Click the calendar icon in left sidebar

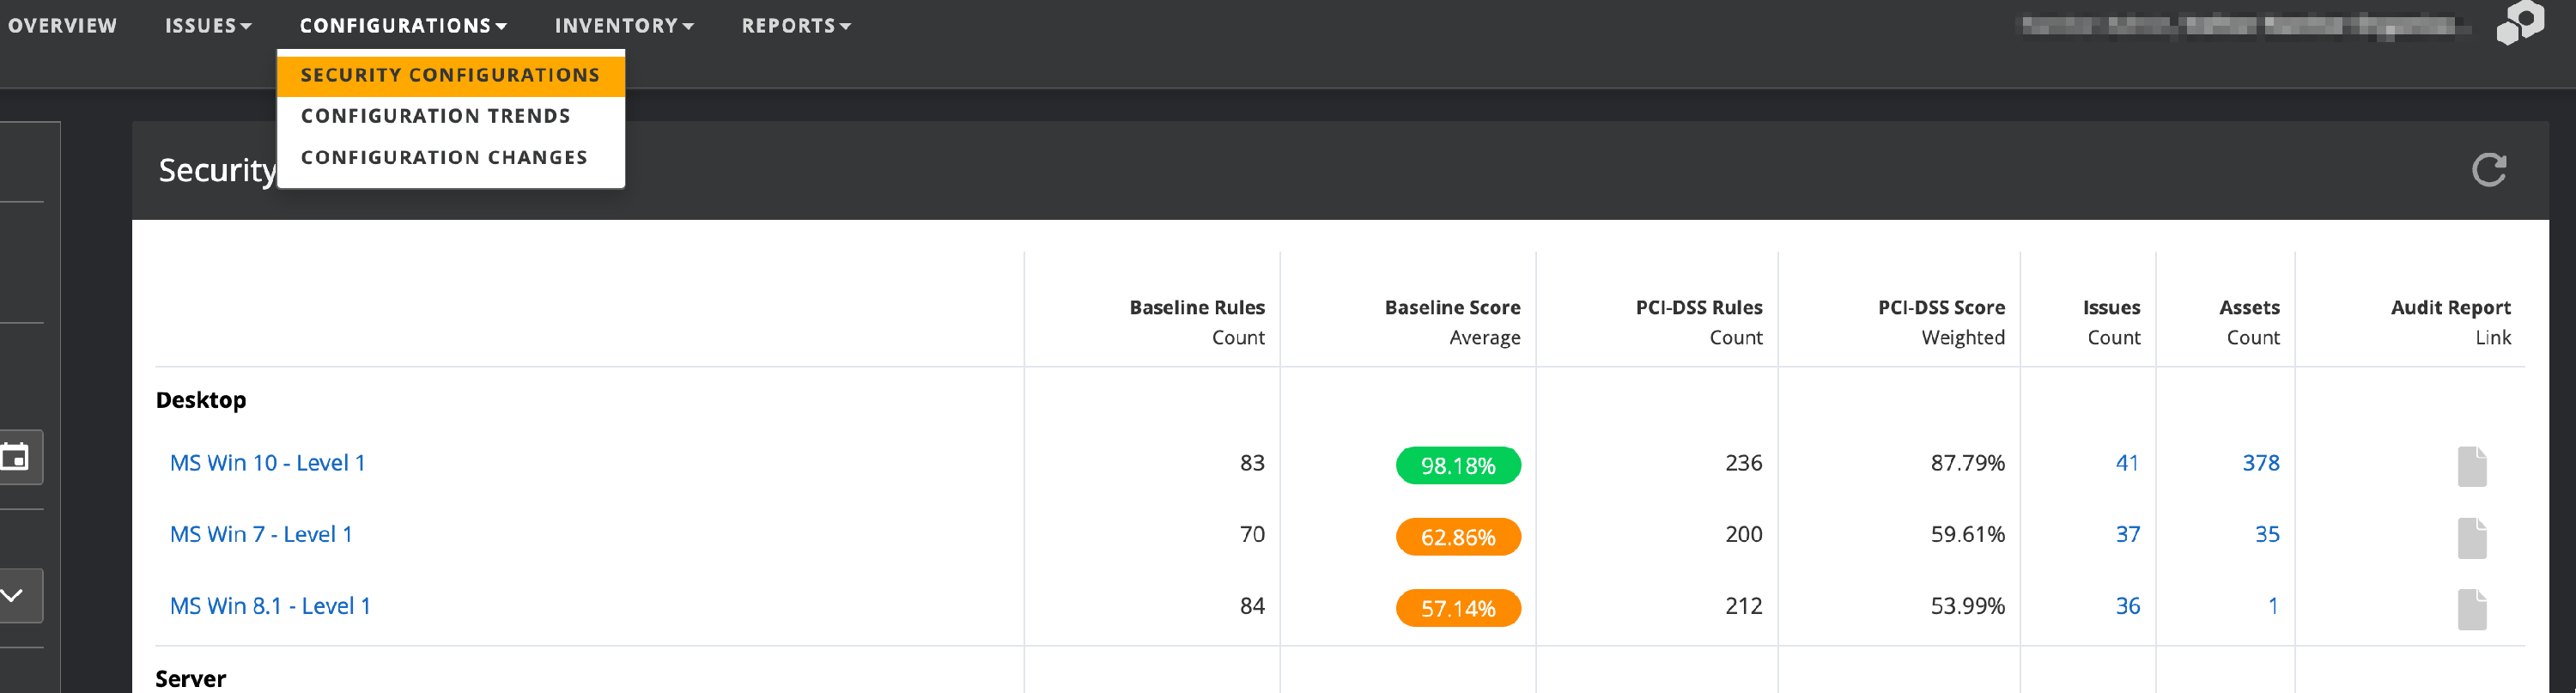pos(16,457)
